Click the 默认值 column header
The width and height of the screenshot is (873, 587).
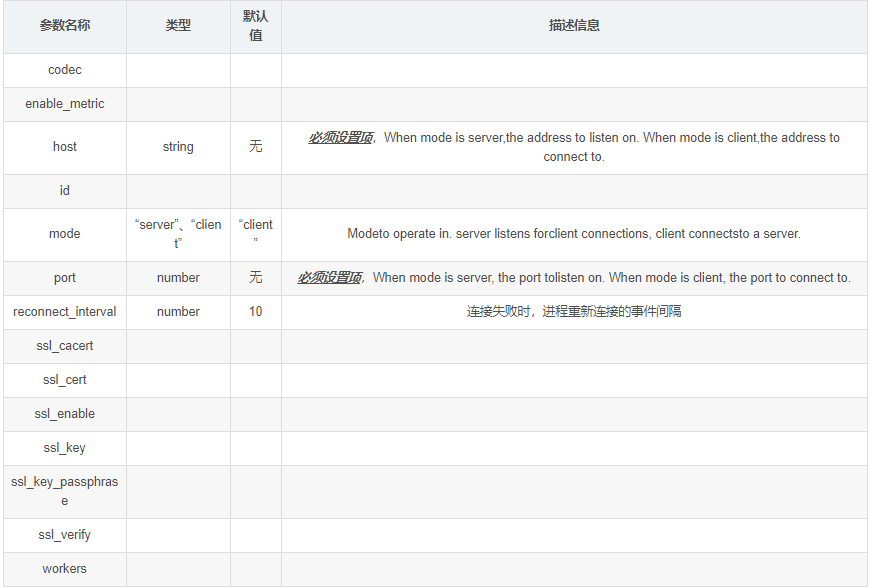tap(256, 26)
